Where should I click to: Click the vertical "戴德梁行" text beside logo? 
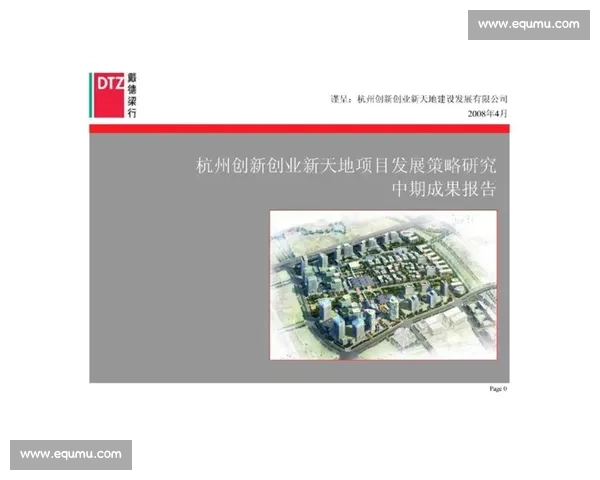click(x=132, y=95)
